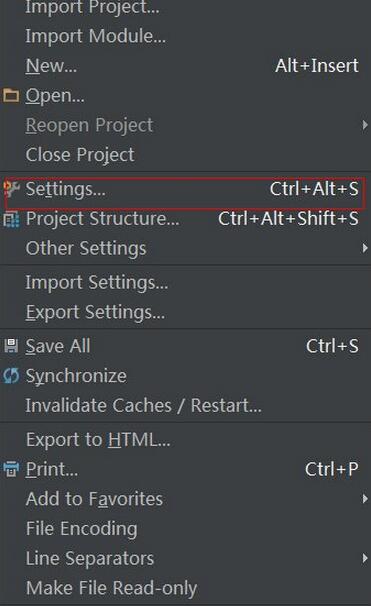Click the blue Synchronize arrows icon
This screenshot has height=606, width=371.
(x=11, y=376)
